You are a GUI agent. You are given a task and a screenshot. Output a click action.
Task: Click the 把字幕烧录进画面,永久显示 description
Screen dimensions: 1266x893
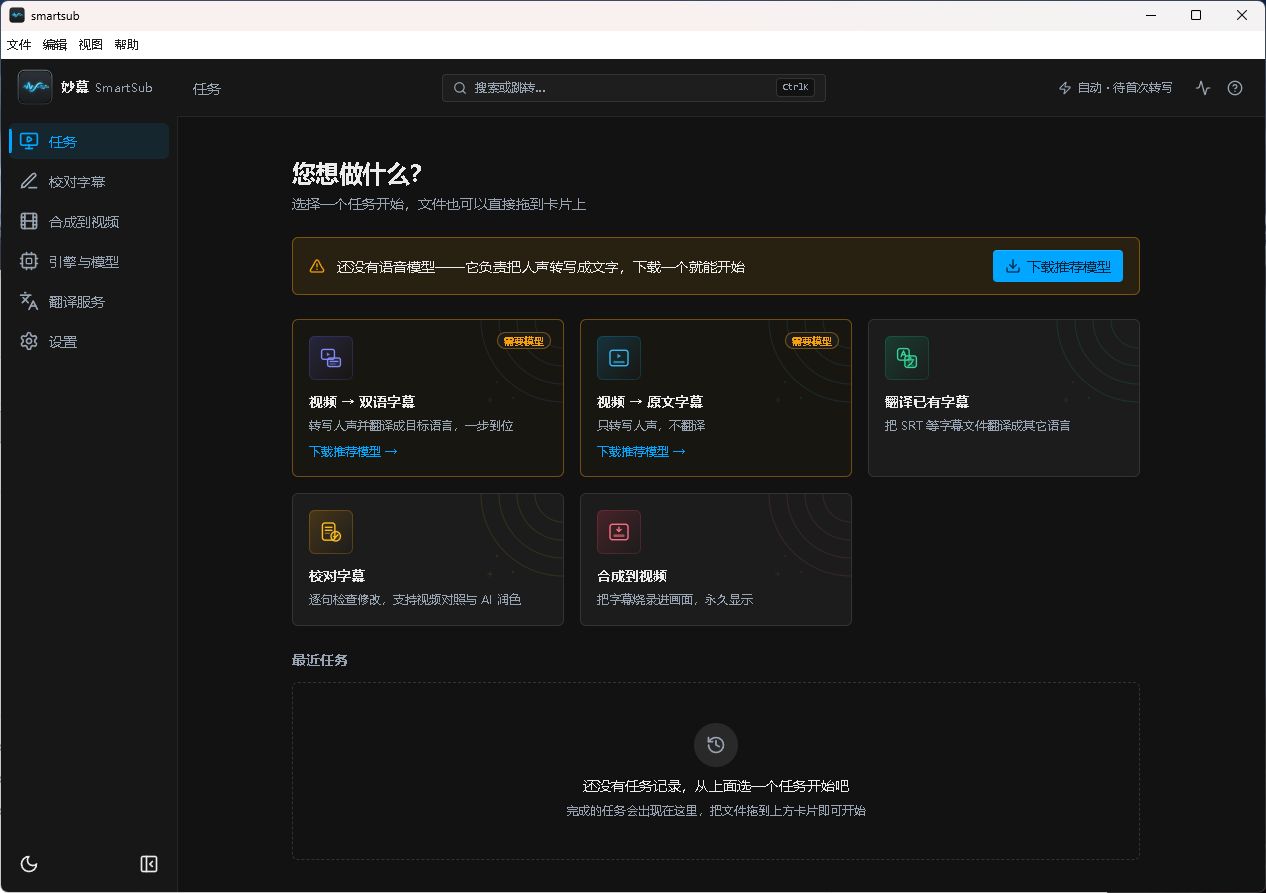[675, 600]
